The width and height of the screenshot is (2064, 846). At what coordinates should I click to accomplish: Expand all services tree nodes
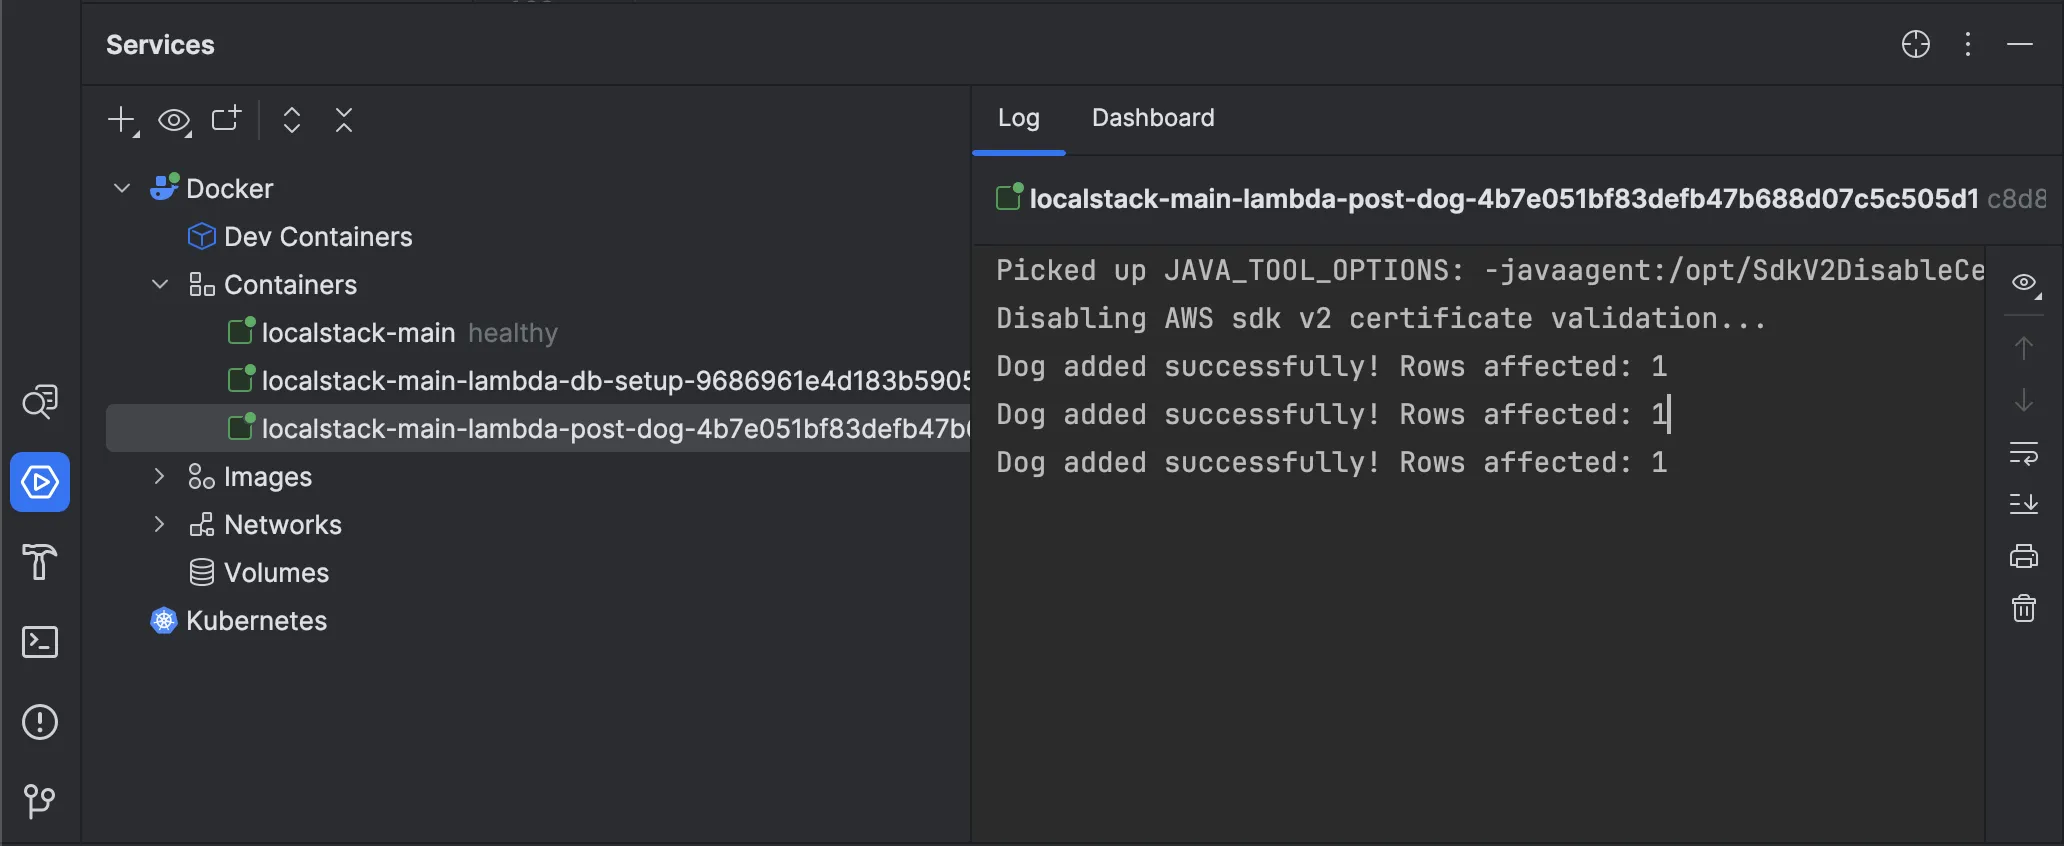tap(292, 120)
